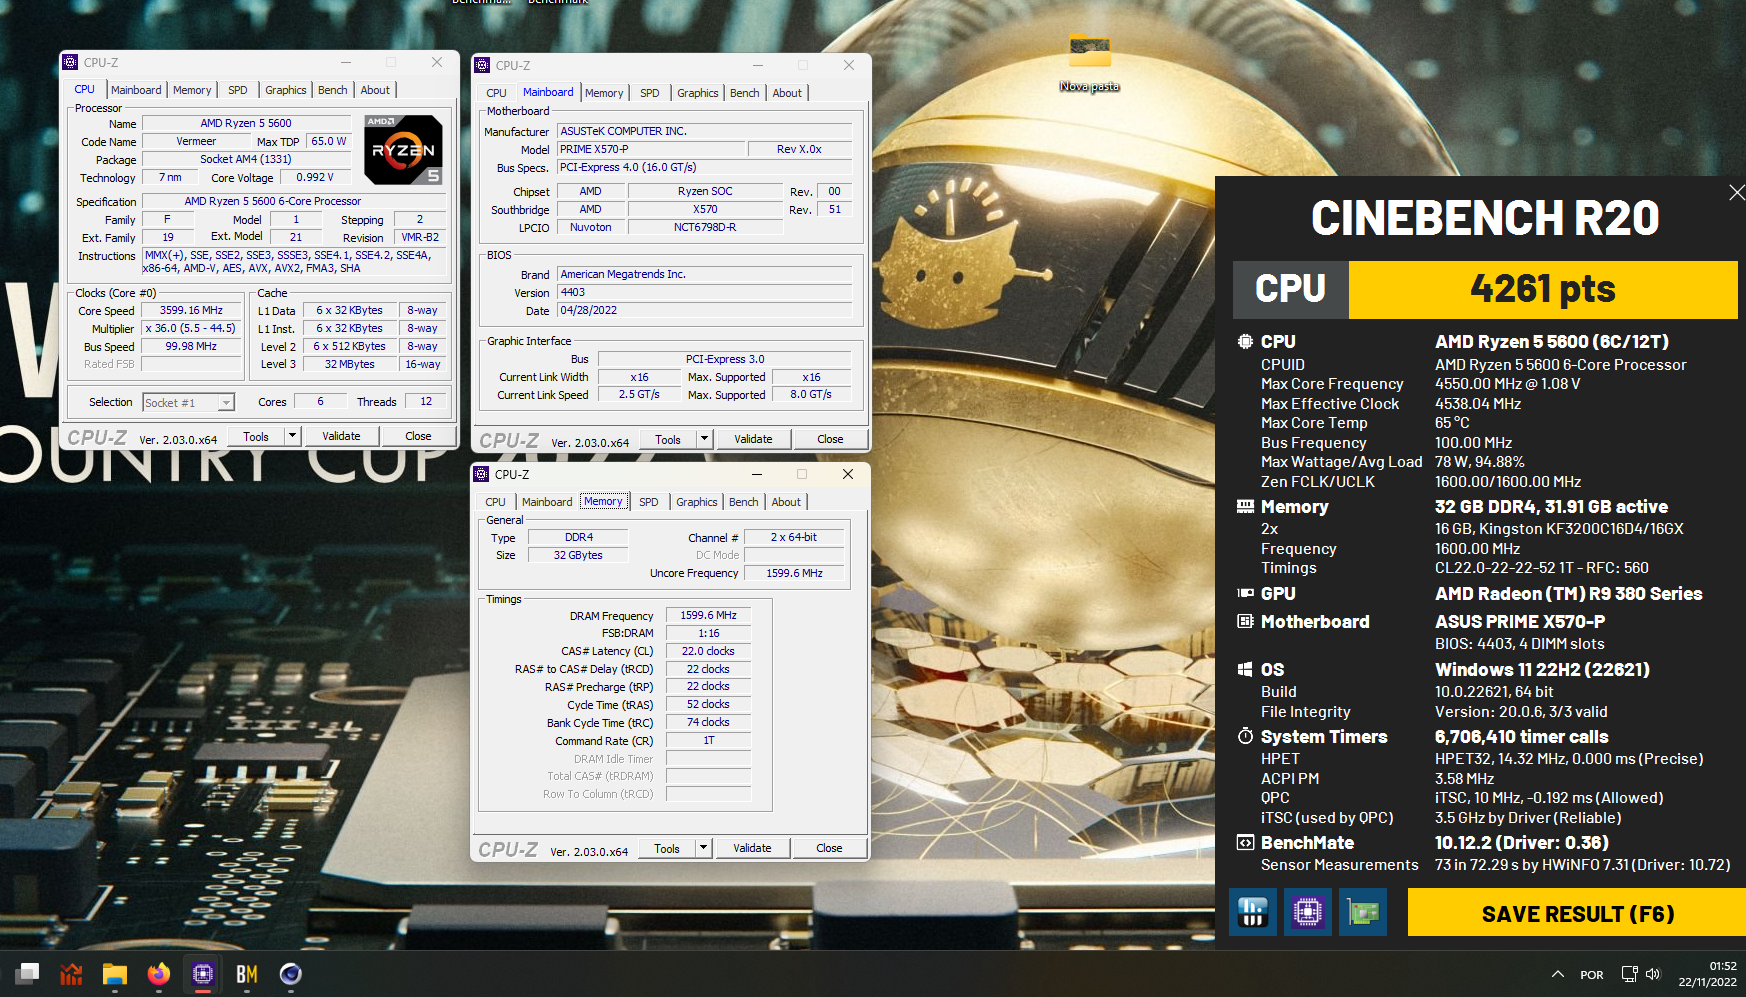
Task: Close the Cinebench R20 result panel
Action: pos(1736,192)
